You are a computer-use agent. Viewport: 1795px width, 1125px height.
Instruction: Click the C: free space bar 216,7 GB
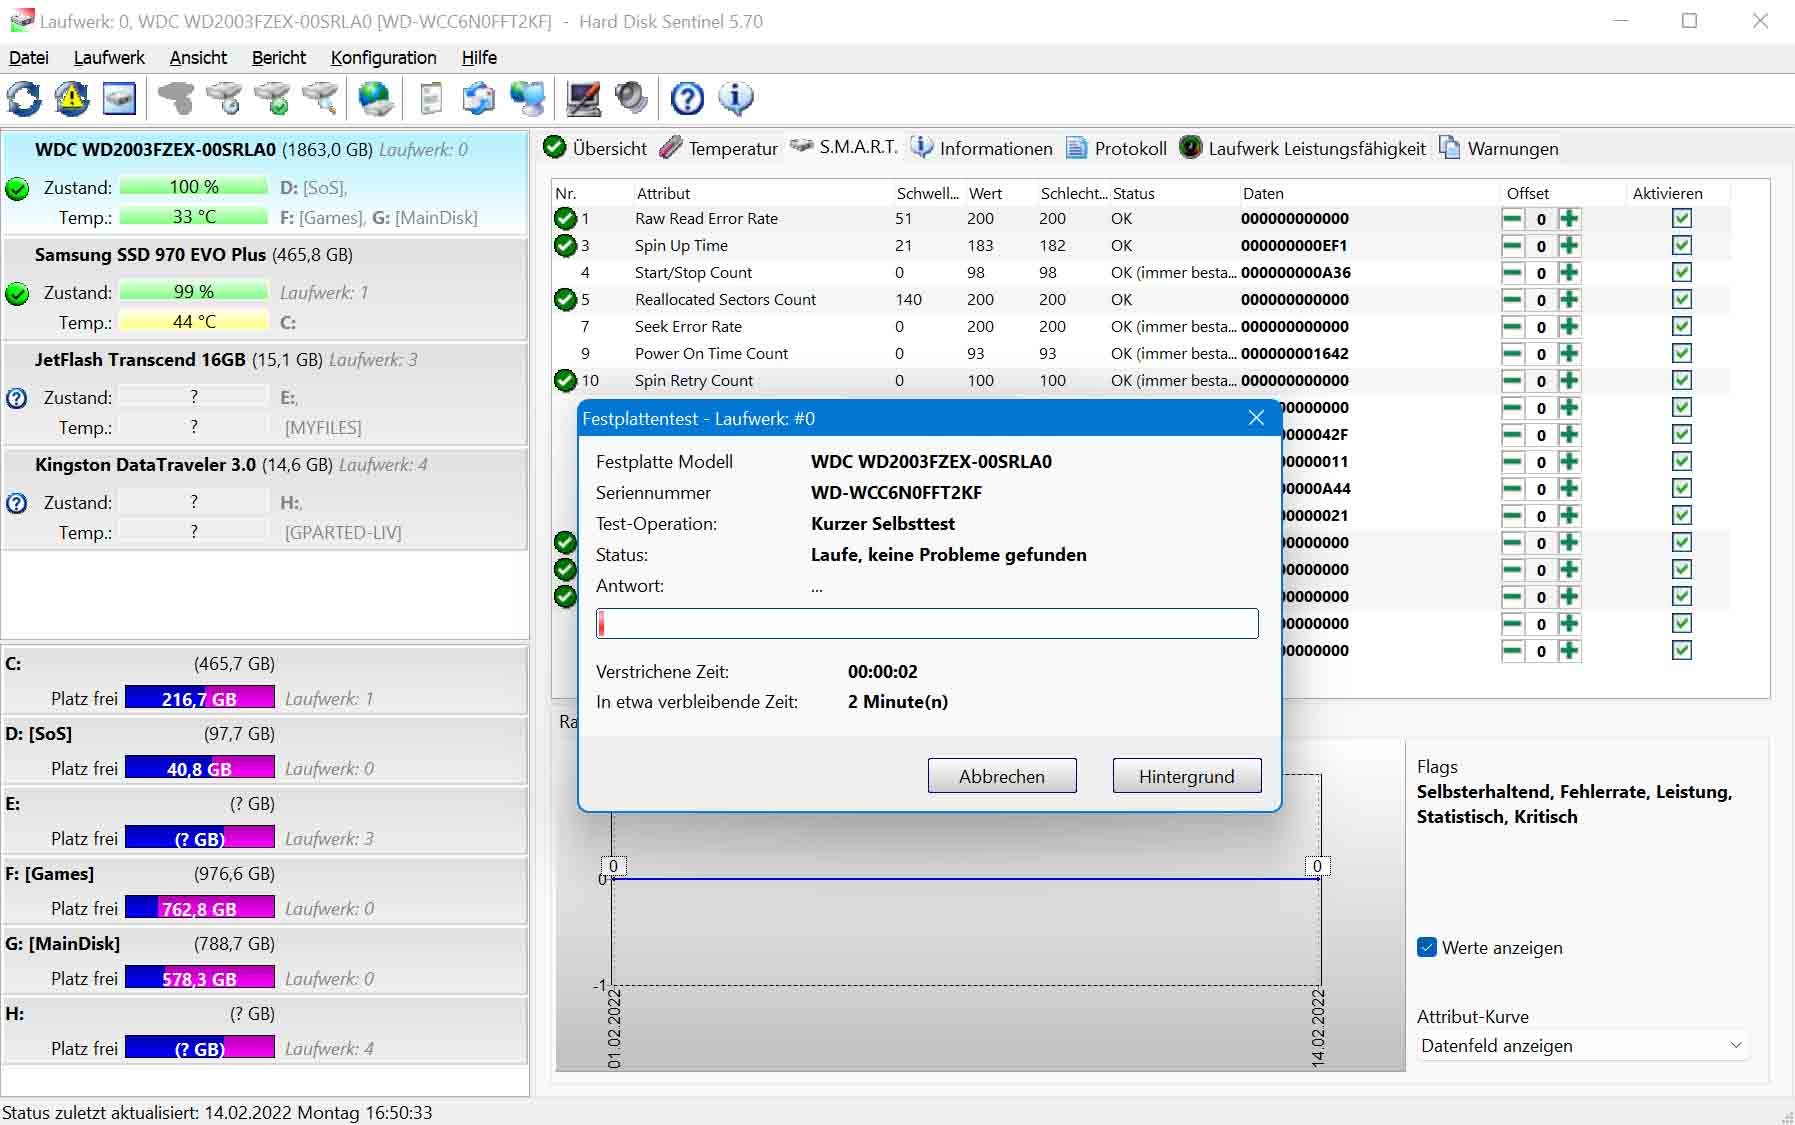pos(199,698)
